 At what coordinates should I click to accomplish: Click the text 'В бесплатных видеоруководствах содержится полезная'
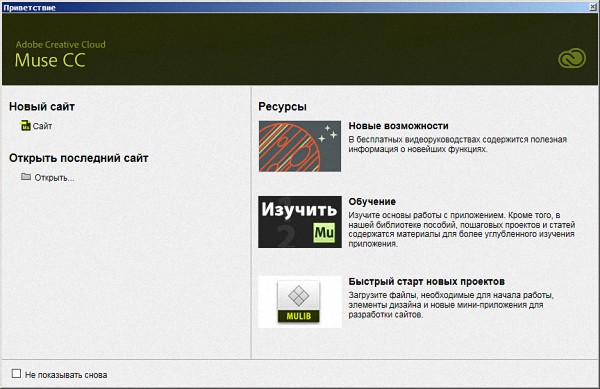point(457,140)
